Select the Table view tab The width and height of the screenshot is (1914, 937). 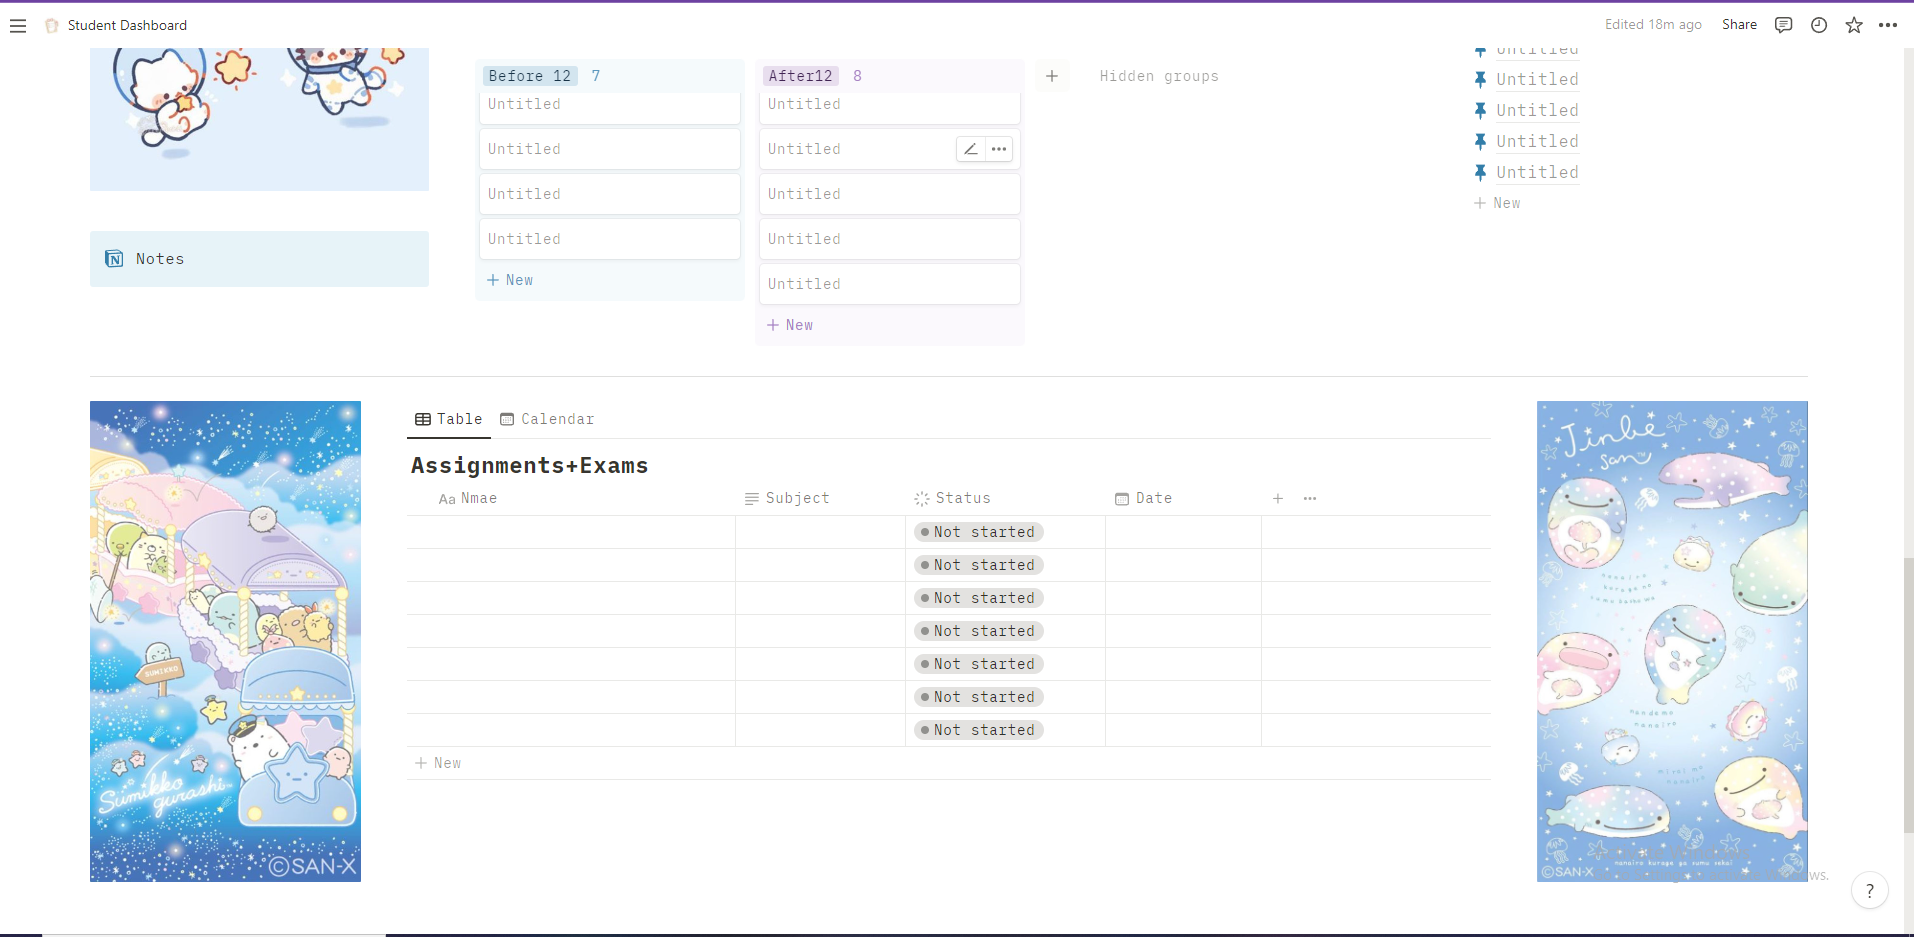pos(448,419)
